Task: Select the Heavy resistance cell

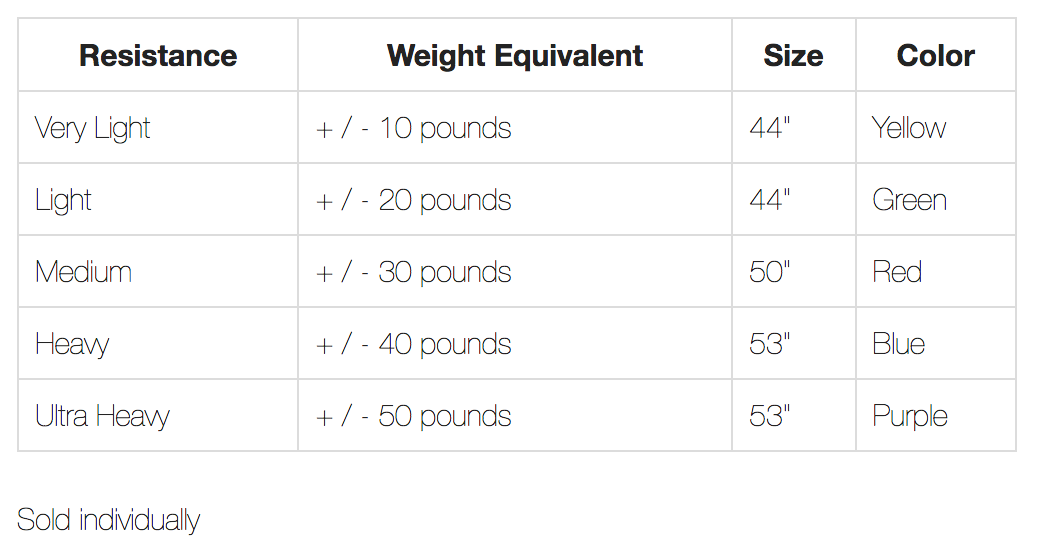Action: point(72,344)
